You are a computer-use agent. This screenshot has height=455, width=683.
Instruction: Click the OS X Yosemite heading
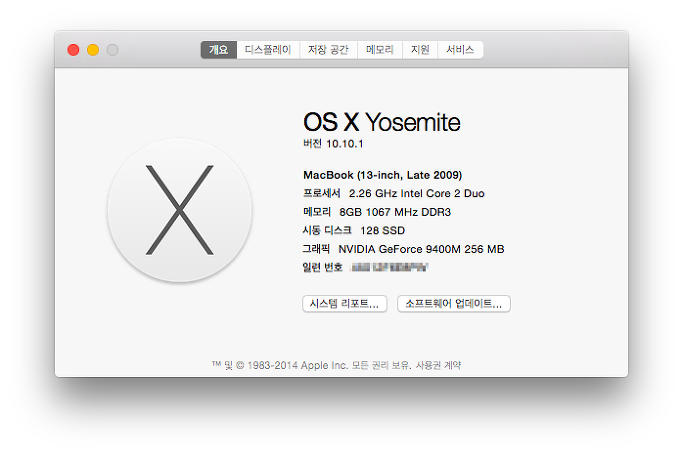[x=382, y=122]
